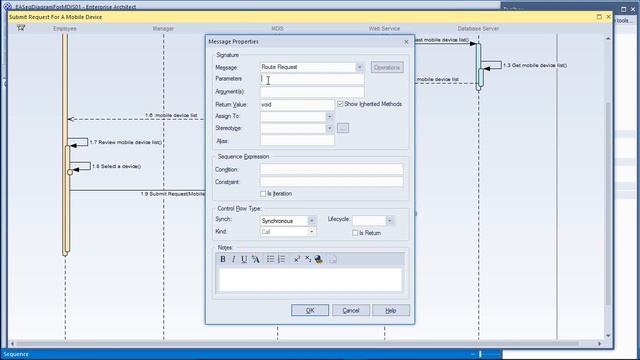This screenshot has height=360, width=640.
Task: Insert numbered list in Notes
Action: [282, 259]
